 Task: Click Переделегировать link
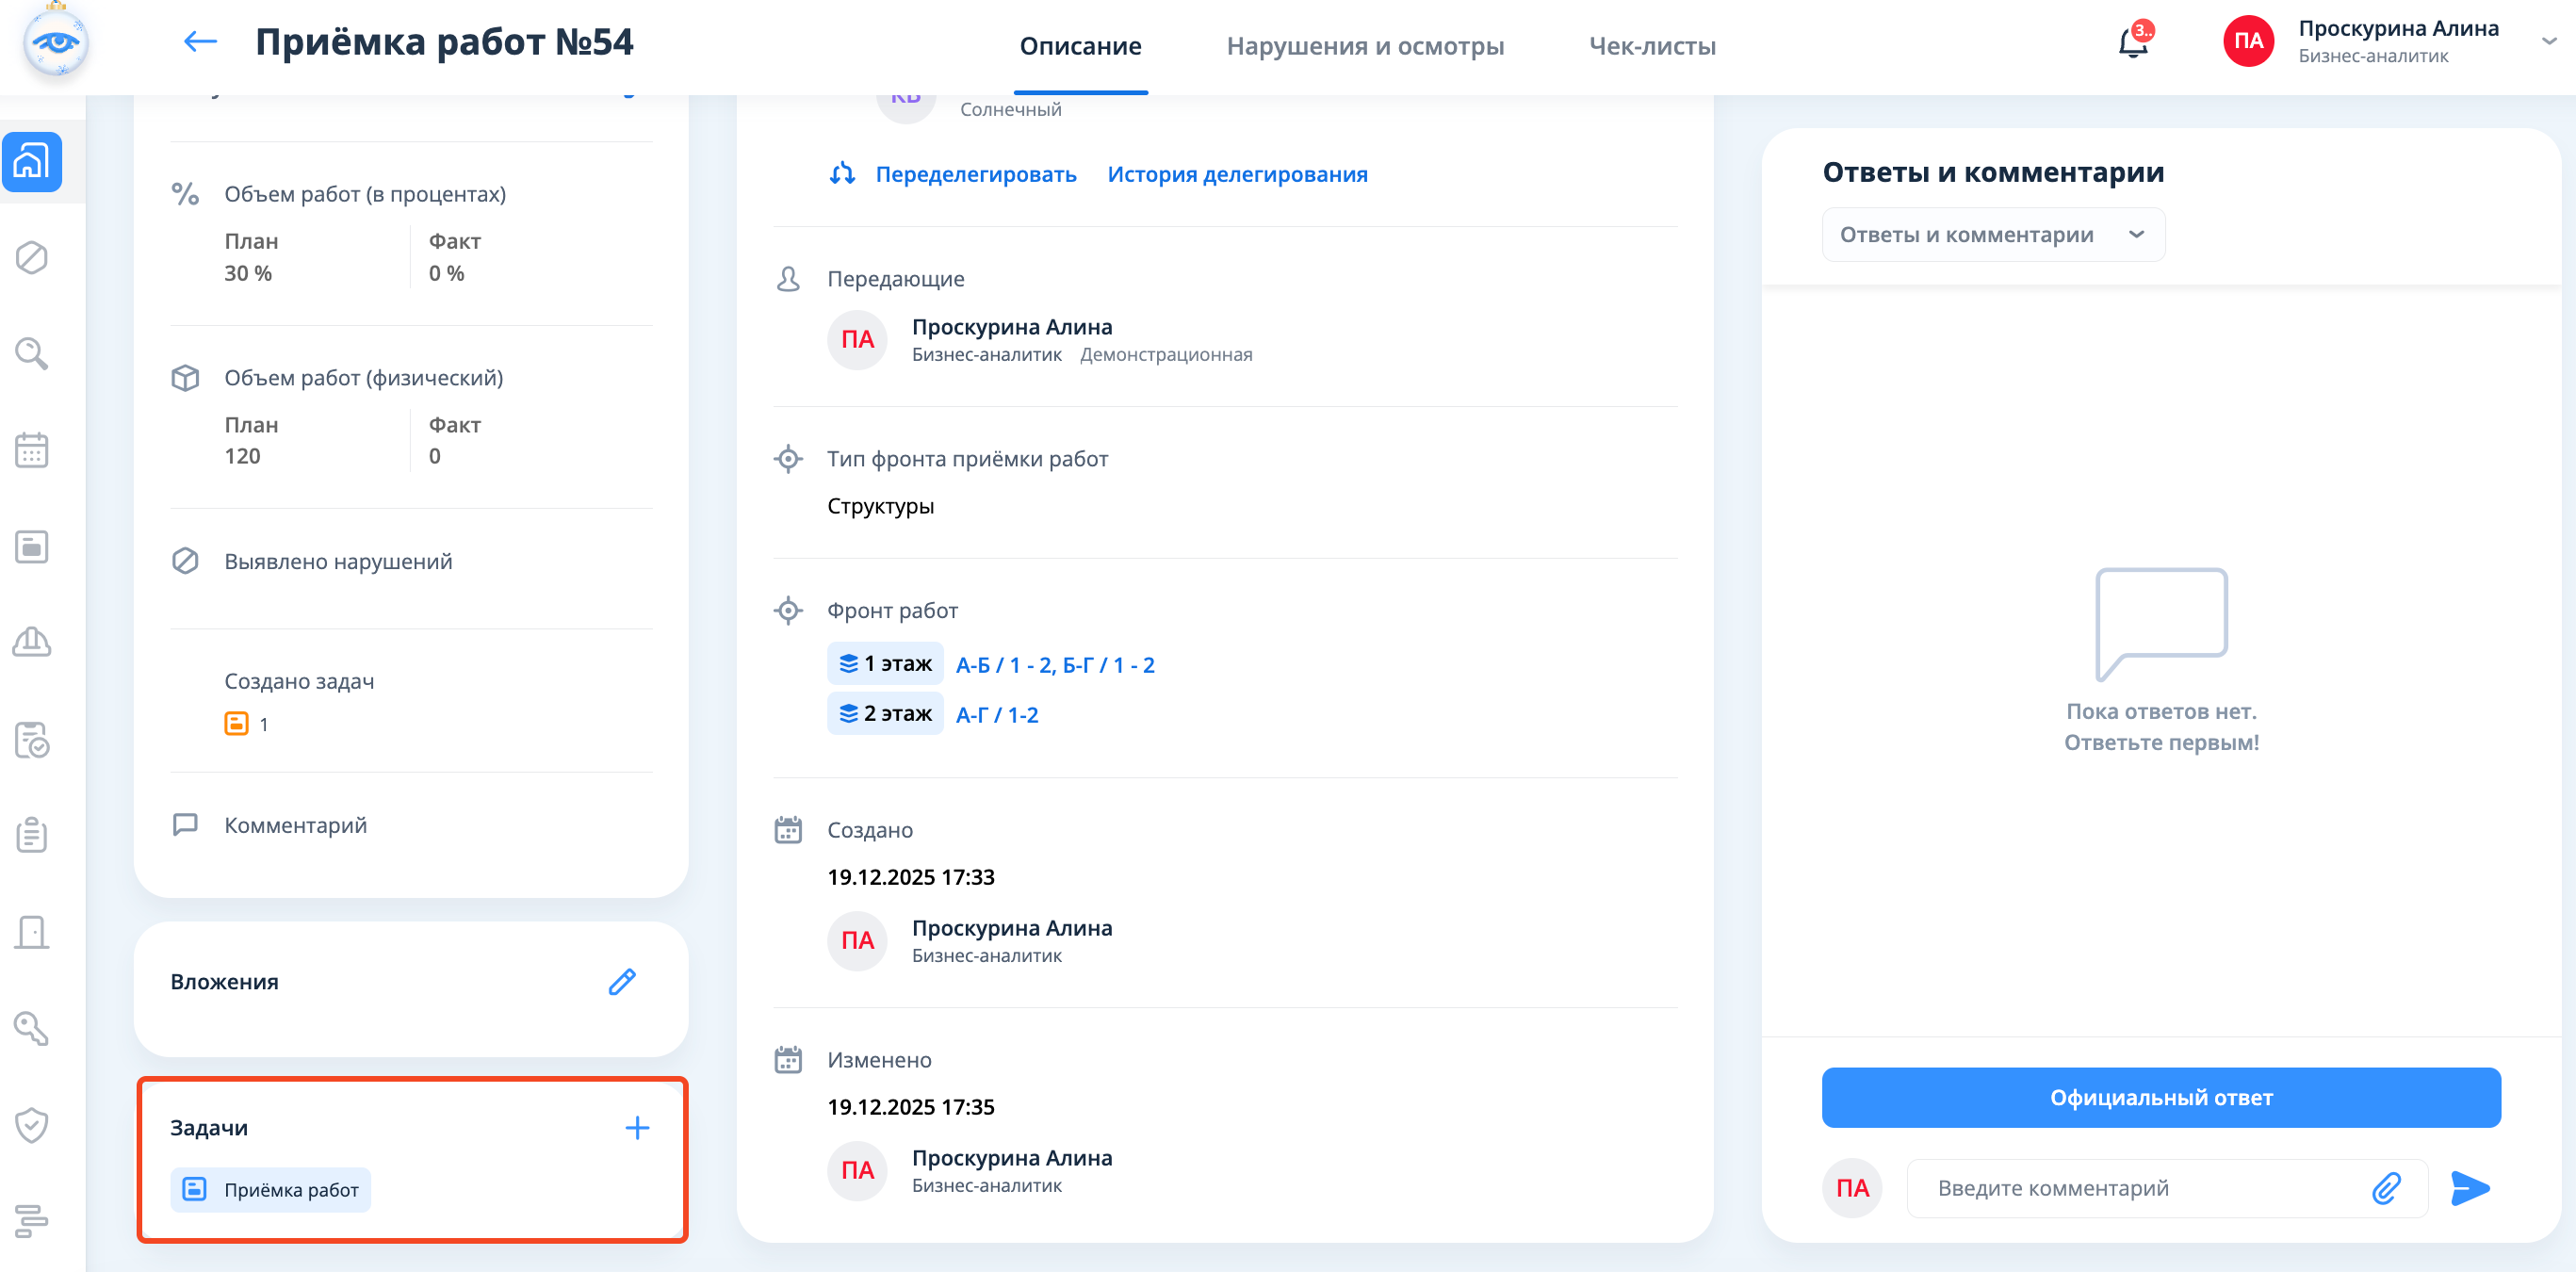pyautogui.click(x=975, y=174)
